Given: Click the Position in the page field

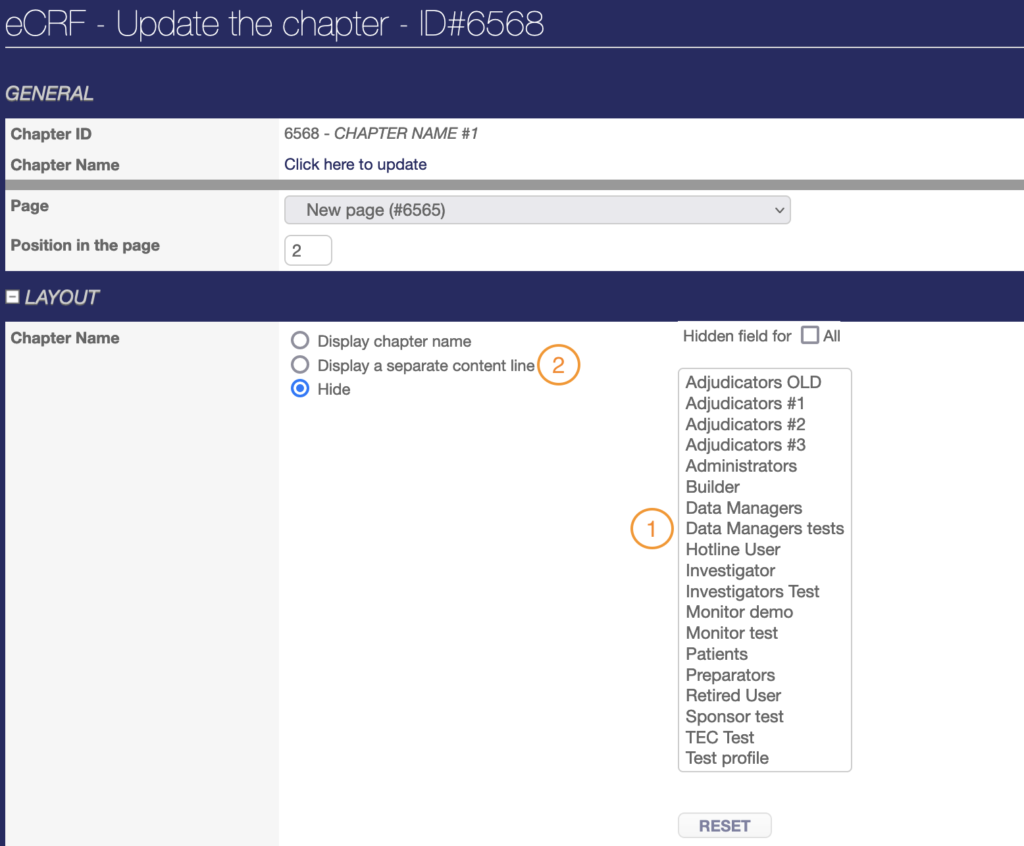Looking at the screenshot, I should pyautogui.click(x=308, y=250).
